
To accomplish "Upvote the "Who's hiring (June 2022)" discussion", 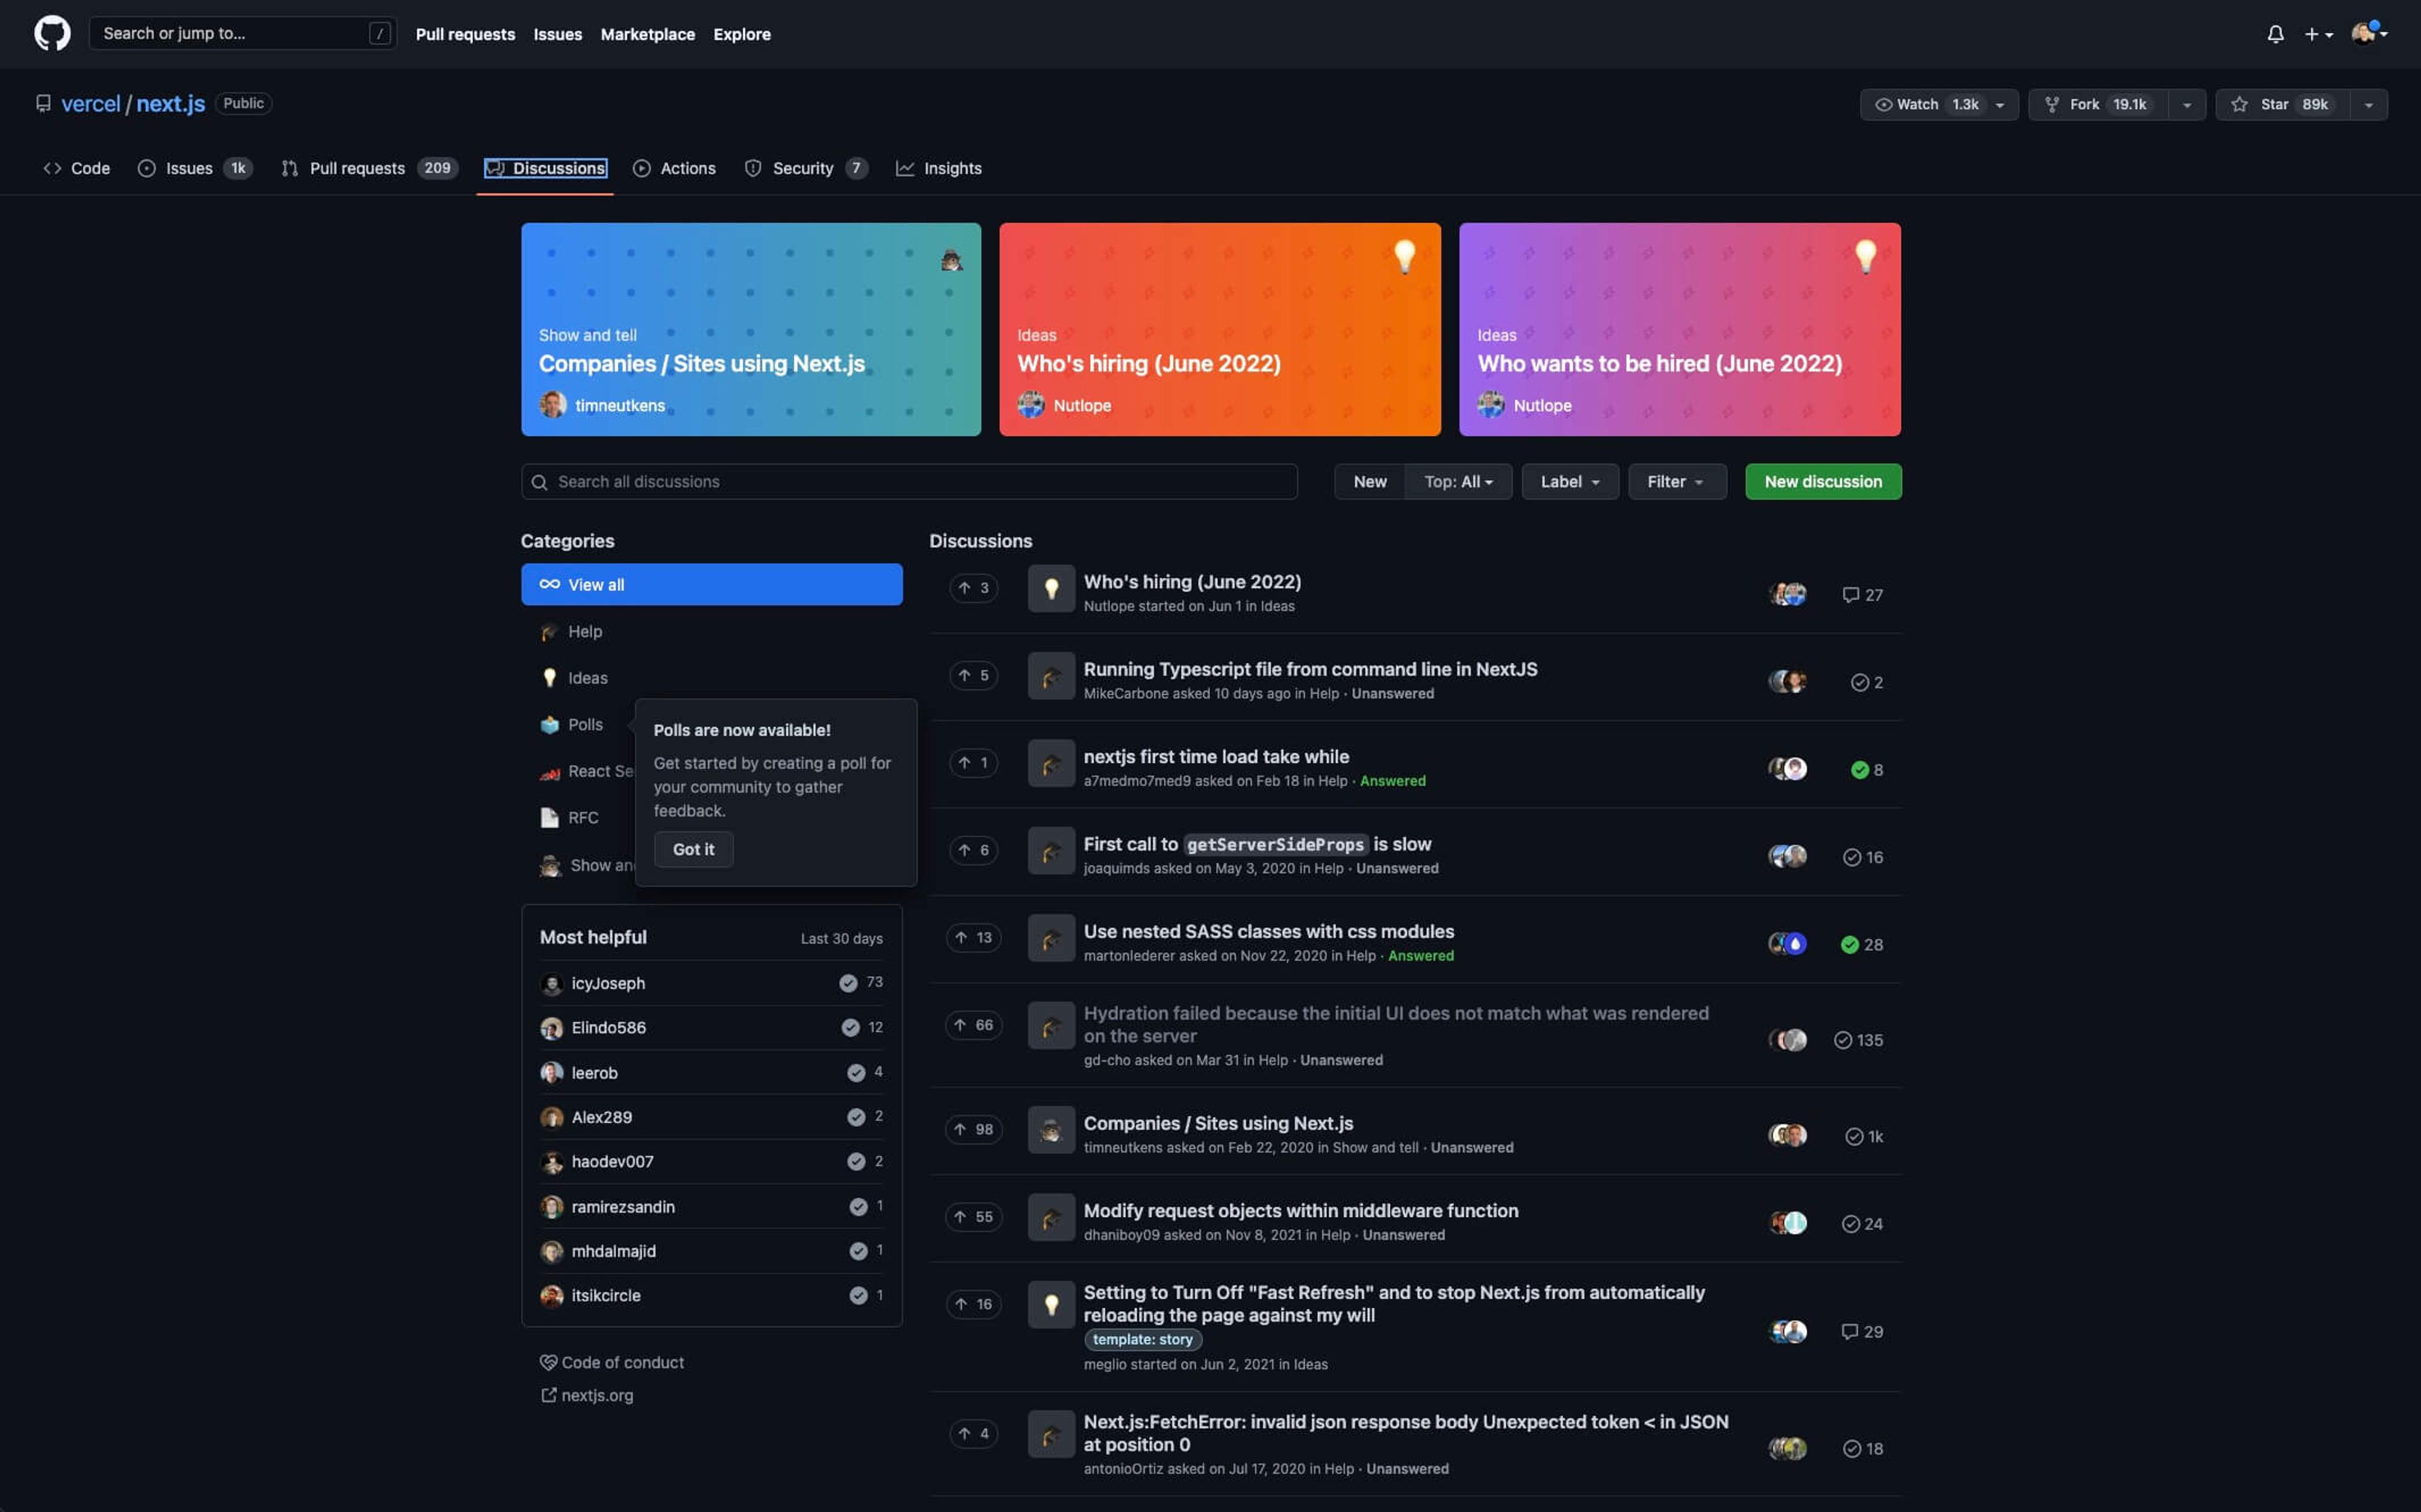I will (x=973, y=588).
